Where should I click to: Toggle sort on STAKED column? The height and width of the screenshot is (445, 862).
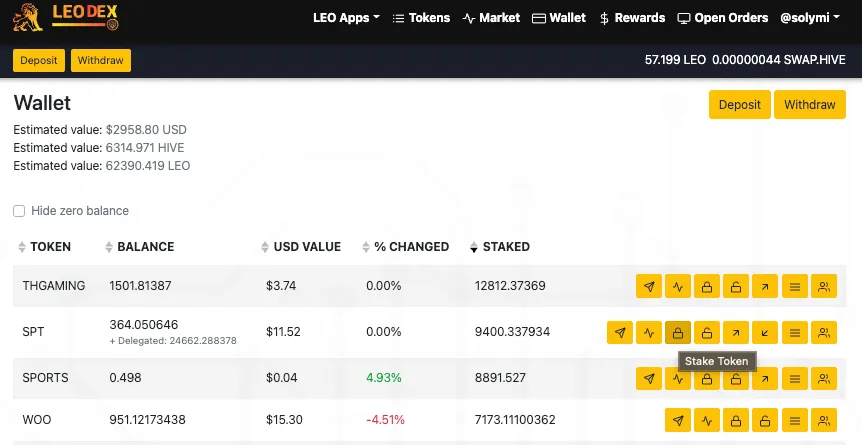[500, 247]
